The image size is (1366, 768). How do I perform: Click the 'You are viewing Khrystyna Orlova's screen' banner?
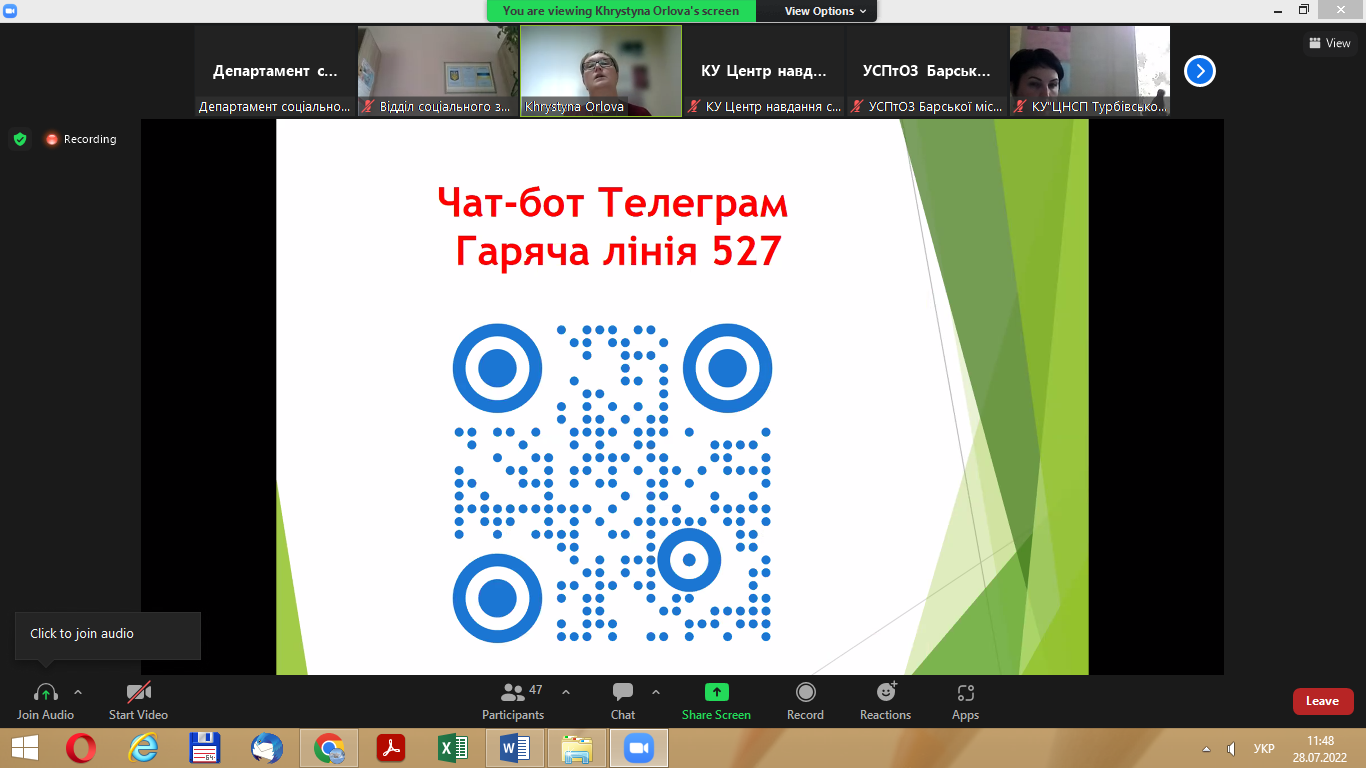[x=621, y=11]
